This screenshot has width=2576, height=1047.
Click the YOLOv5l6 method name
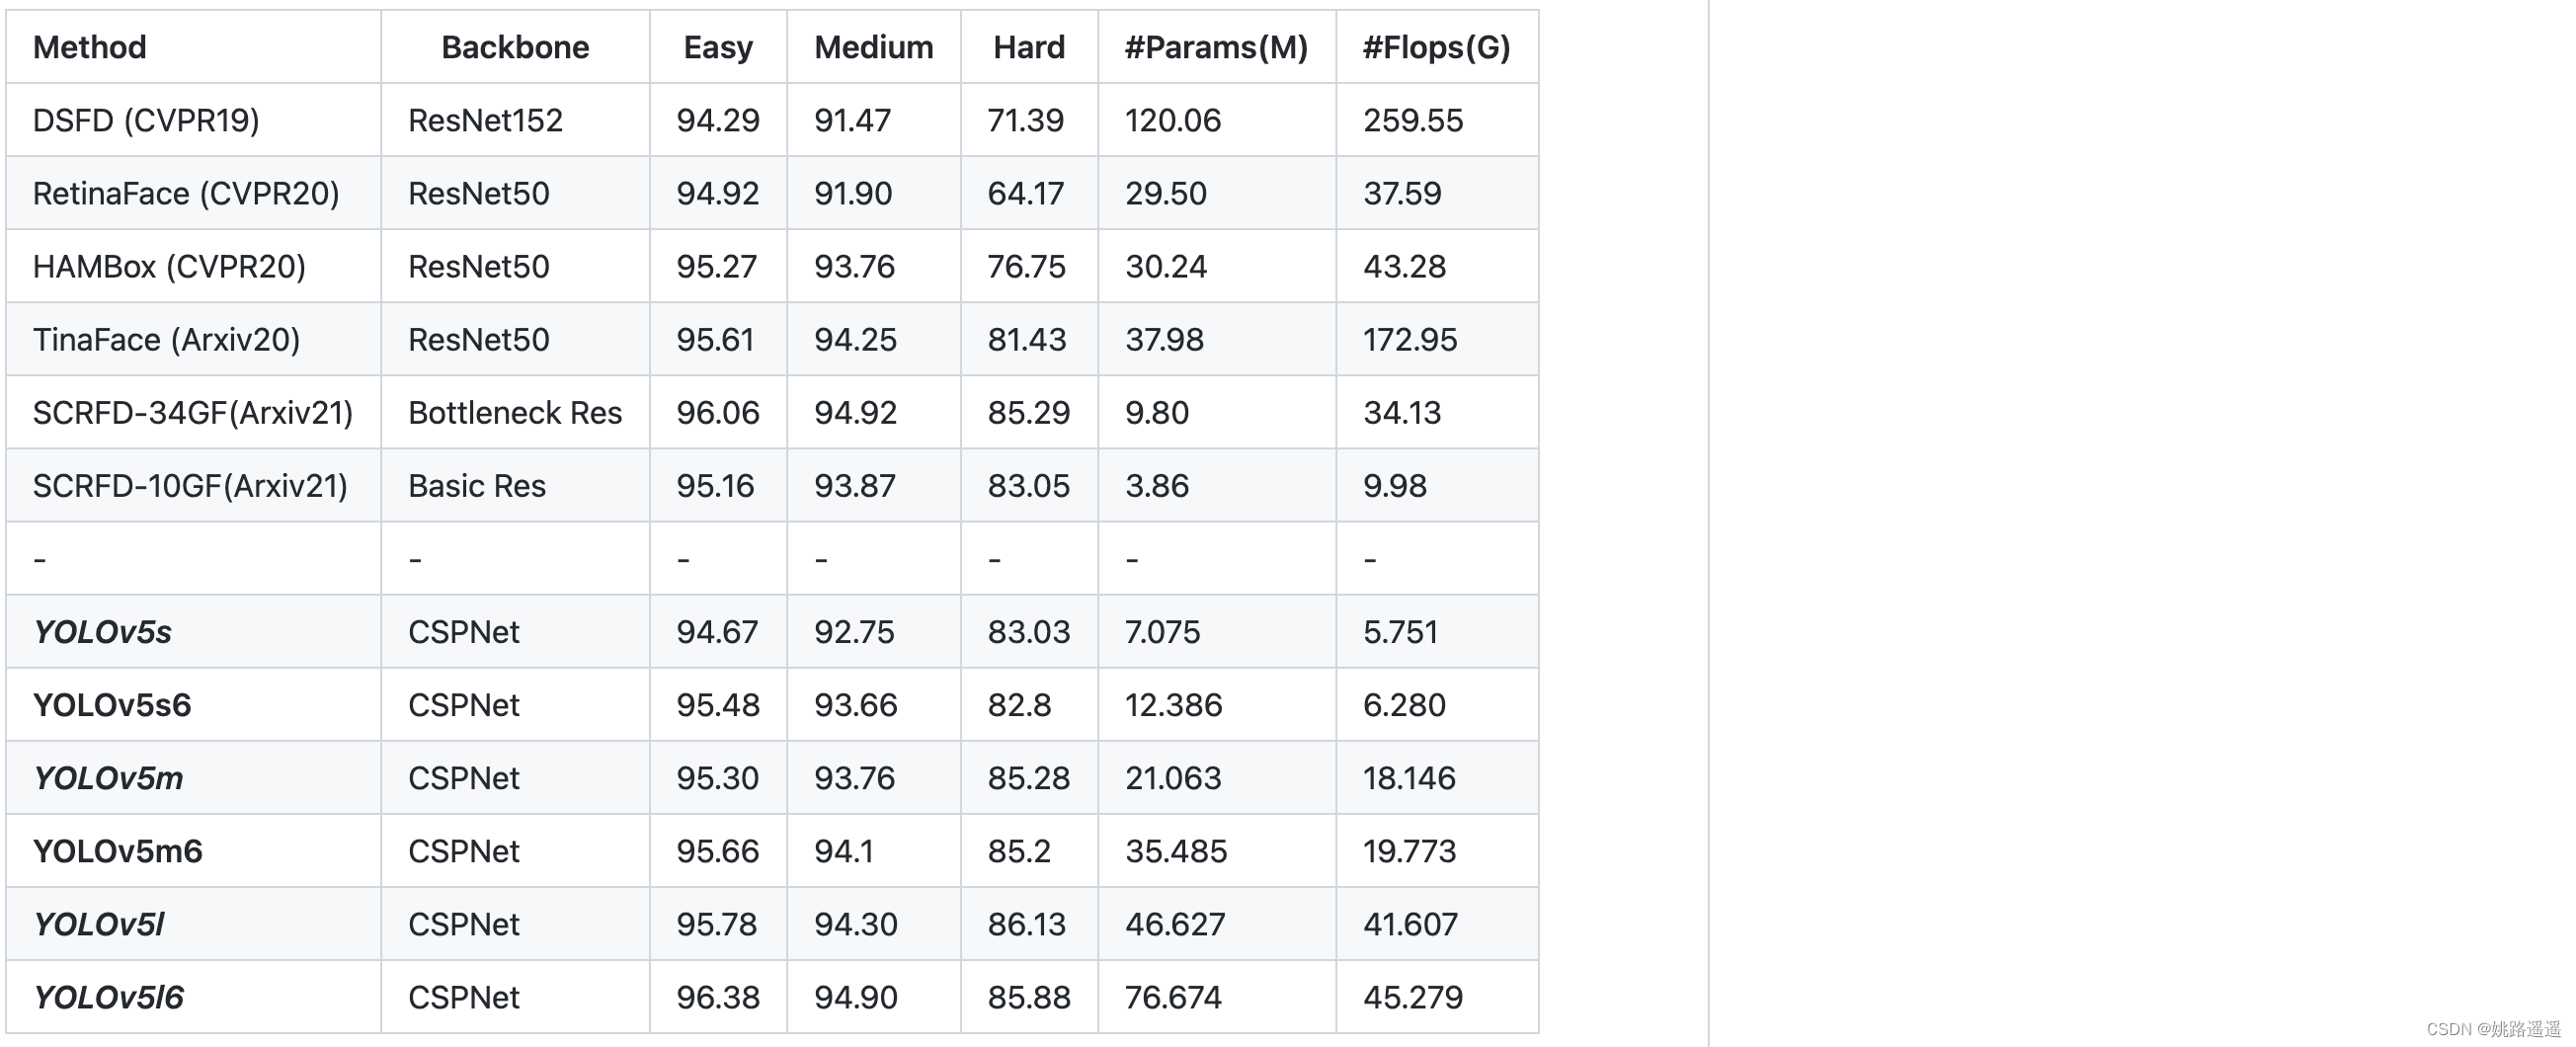(109, 997)
